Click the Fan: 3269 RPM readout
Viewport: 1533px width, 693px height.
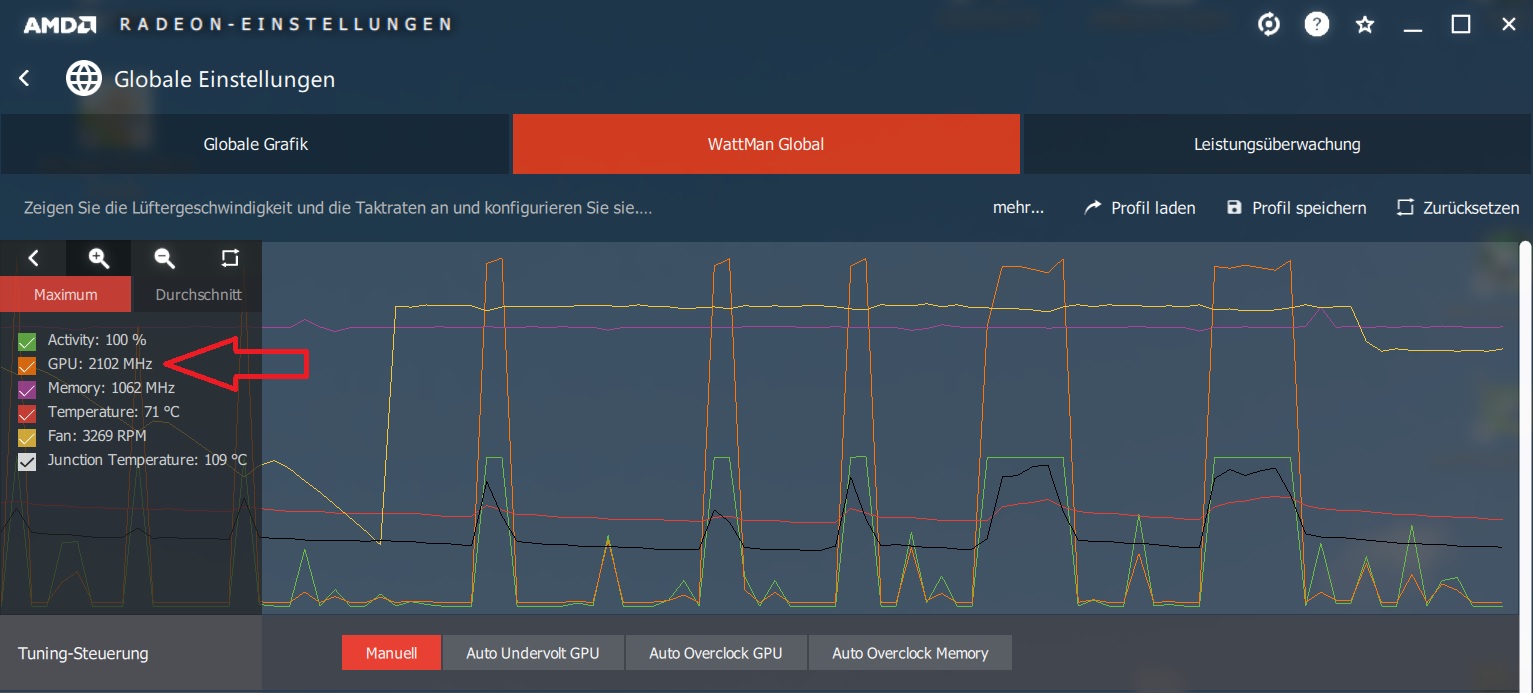(x=98, y=436)
